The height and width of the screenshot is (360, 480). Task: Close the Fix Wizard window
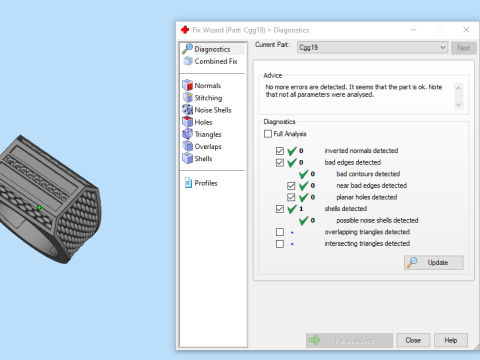click(466, 30)
